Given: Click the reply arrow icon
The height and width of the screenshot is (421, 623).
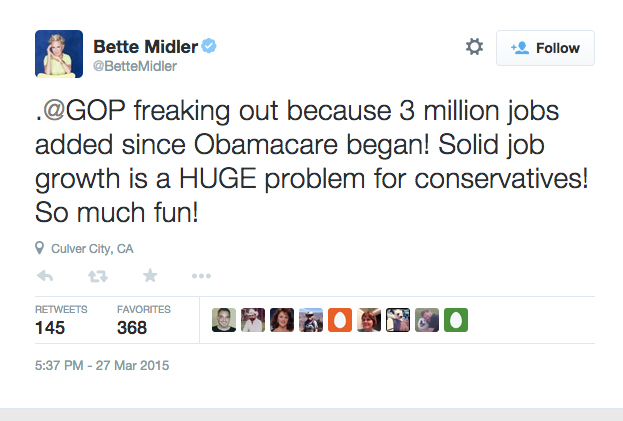Looking at the screenshot, I should [45, 276].
